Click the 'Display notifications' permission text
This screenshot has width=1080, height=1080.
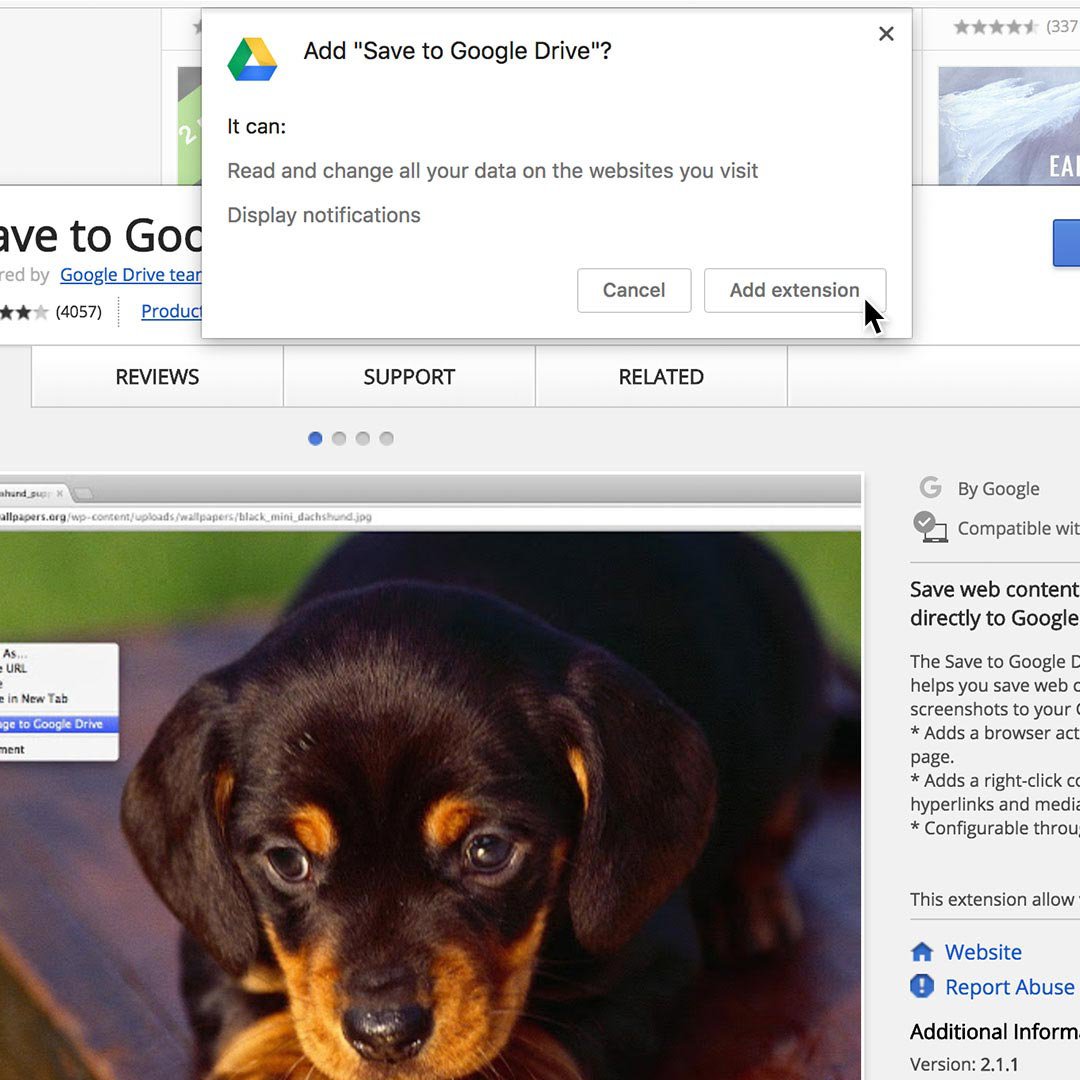click(324, 216)
